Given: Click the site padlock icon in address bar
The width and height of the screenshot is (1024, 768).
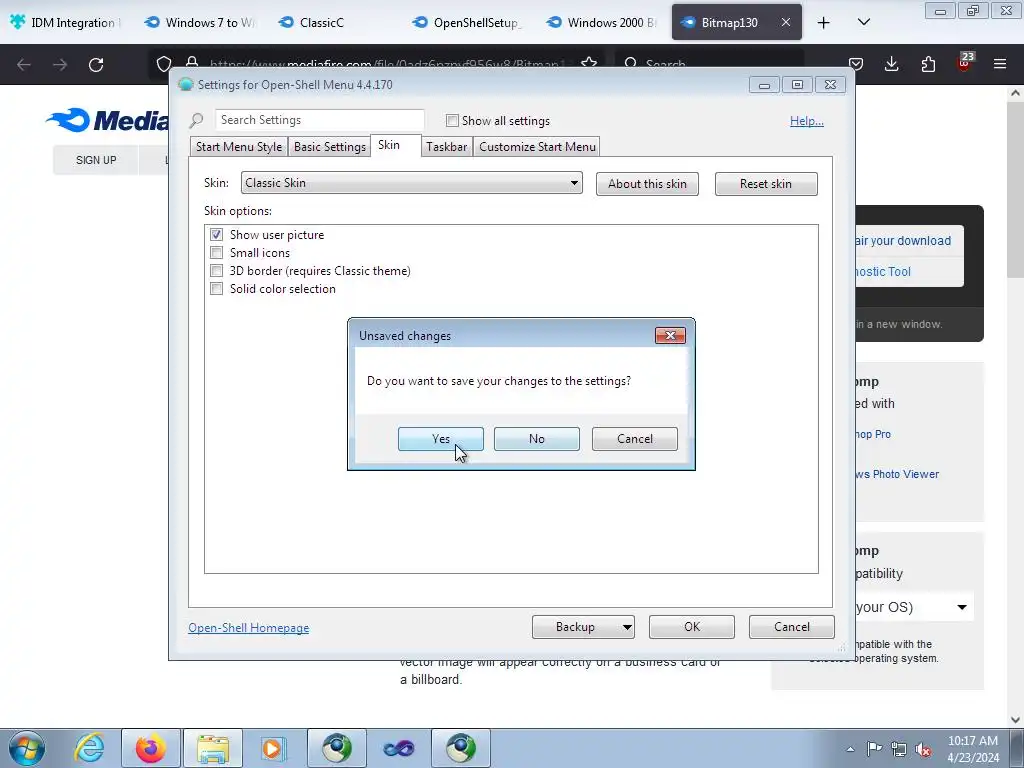Looking at the screenshot, I should click(x=192, y=63).
